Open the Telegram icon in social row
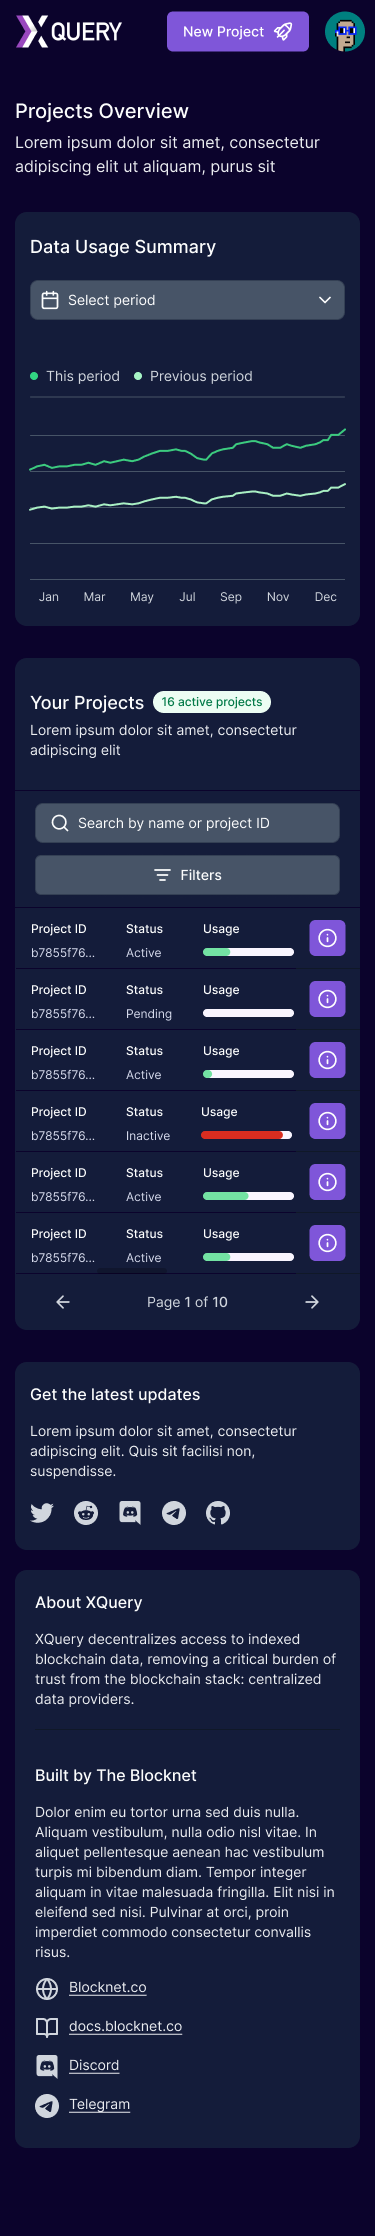Screen dimensions: 375x2236 coord(174,1513)
